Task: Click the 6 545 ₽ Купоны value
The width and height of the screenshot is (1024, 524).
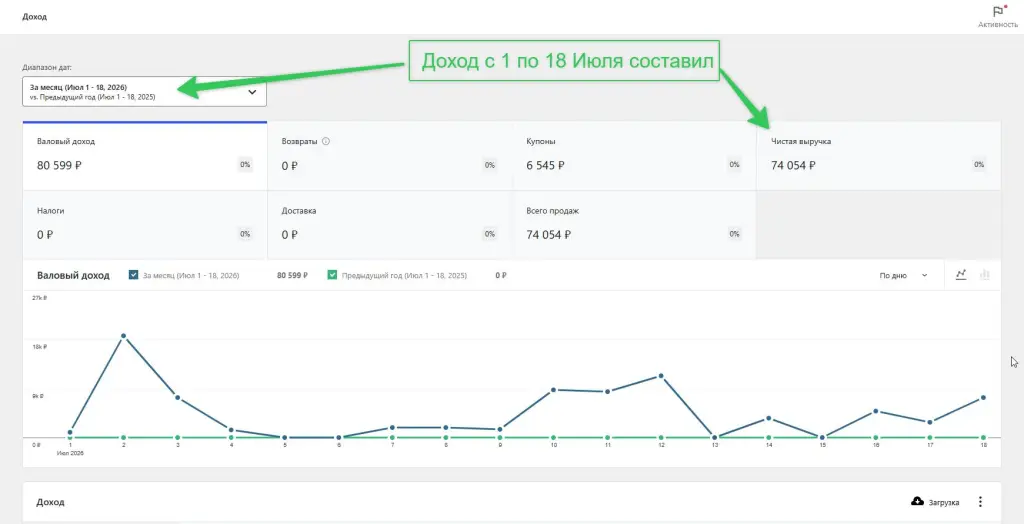Action: [x=545, y=165]
